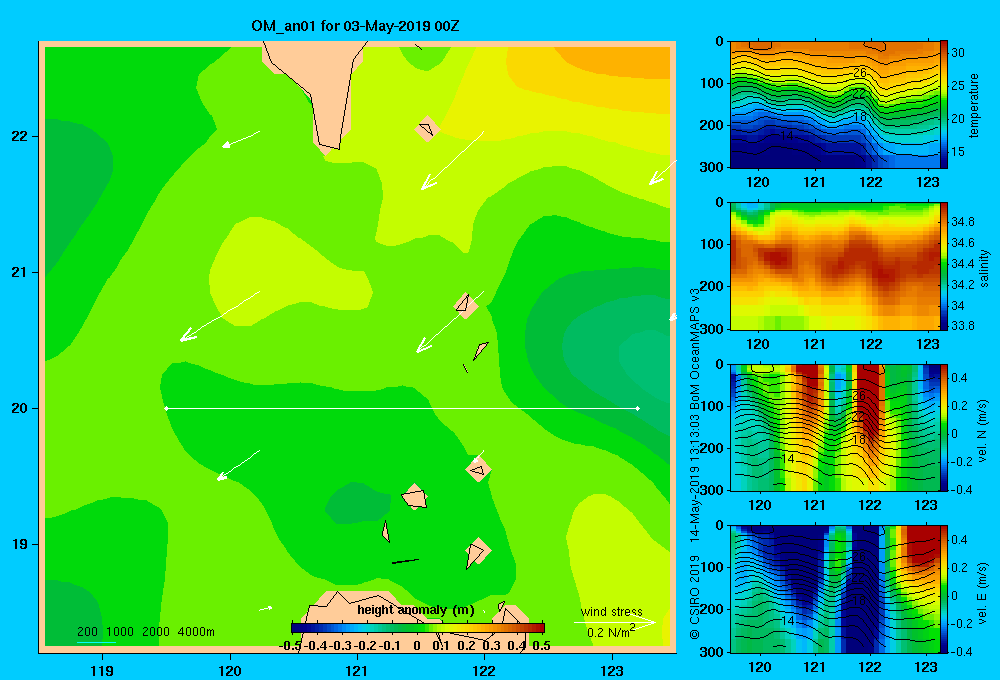Click the 26 isotherm label in temperature panel
This screenshot has height=680, width=1000.
coord(860,73)
